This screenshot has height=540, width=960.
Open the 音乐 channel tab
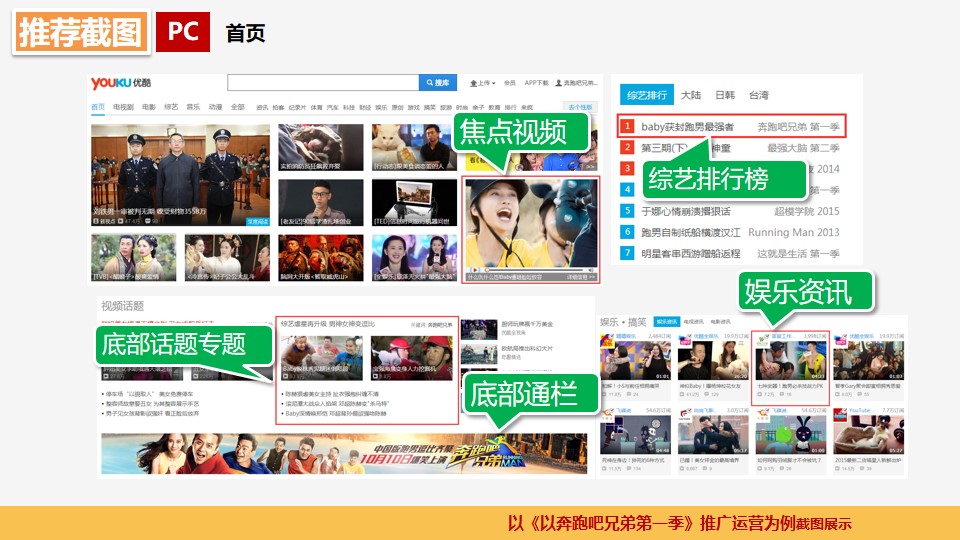(x=193, y=107)
